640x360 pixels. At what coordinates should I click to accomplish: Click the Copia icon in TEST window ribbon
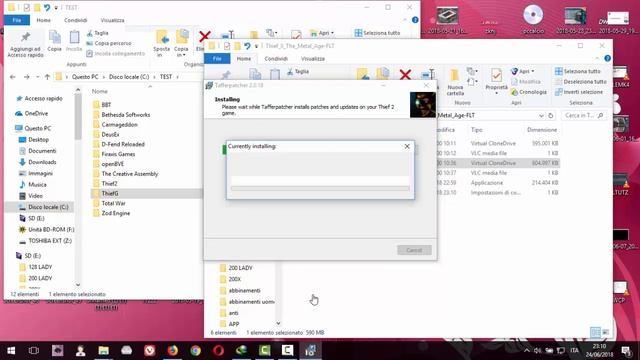(x=54, y=41)
